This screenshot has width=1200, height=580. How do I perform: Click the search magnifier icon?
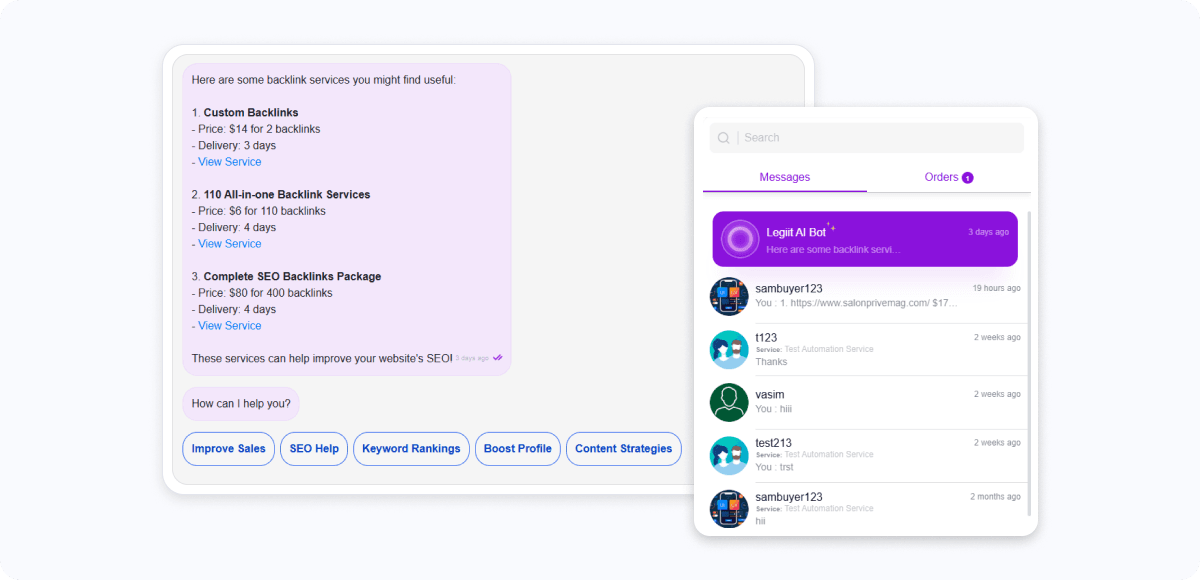(x=724, y=138)
